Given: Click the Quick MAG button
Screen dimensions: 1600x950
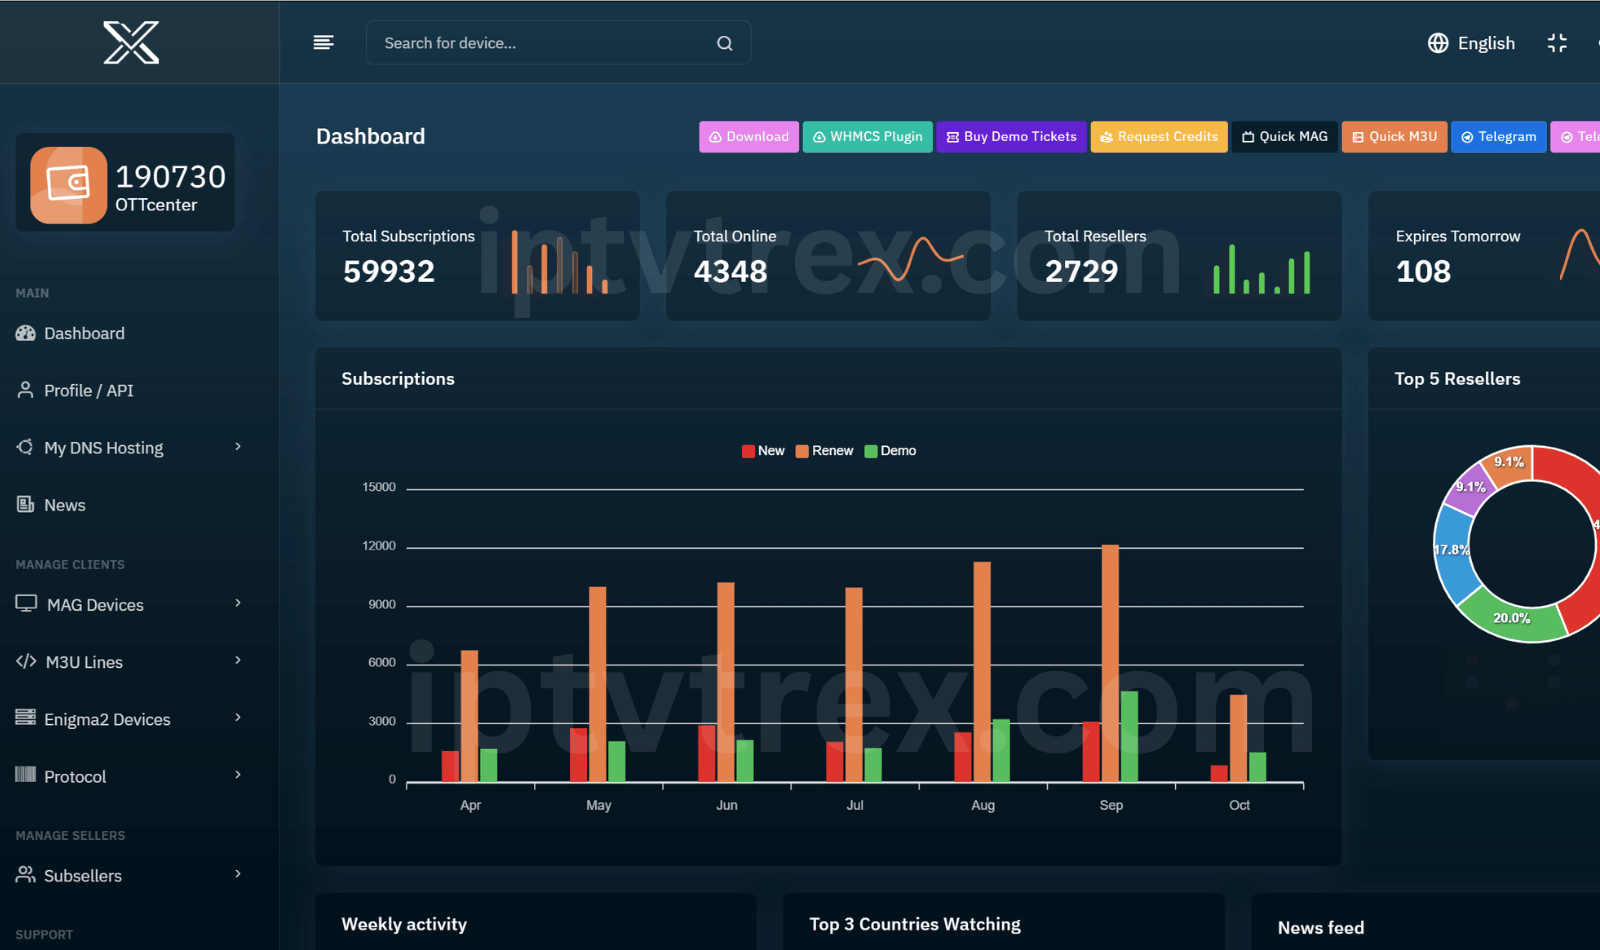Looking at the screenshot, I should coord(1285,137).
